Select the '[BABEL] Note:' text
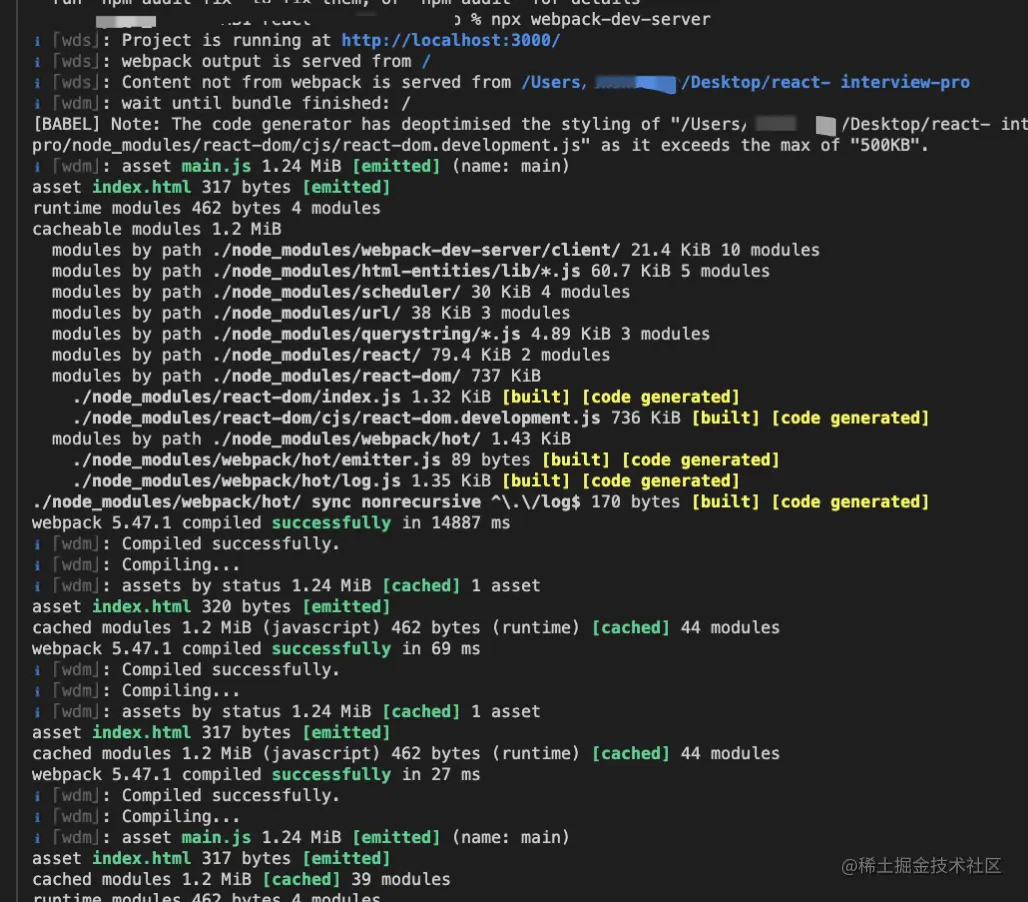The height and width of the screenshot is (902, 1028). 96,125
